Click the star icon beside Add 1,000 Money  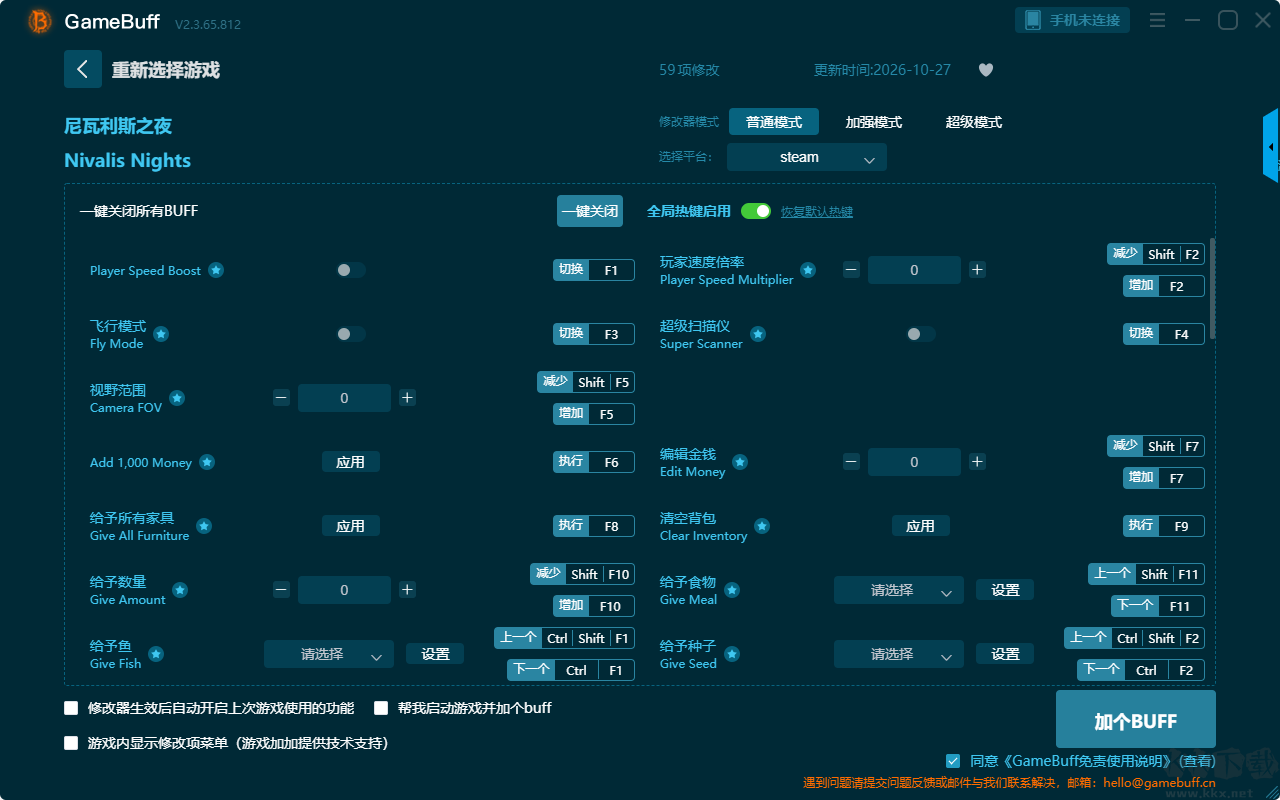(207, 462)
